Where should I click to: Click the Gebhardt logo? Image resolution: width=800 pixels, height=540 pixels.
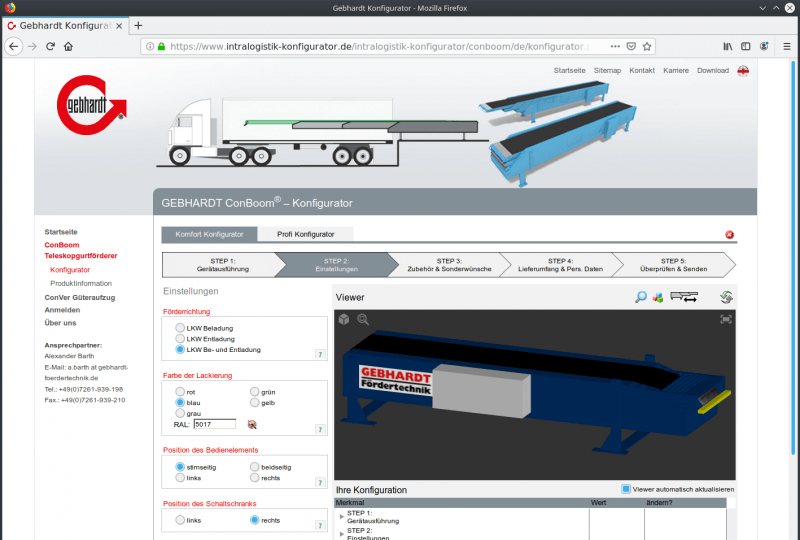tap(91, 105)
